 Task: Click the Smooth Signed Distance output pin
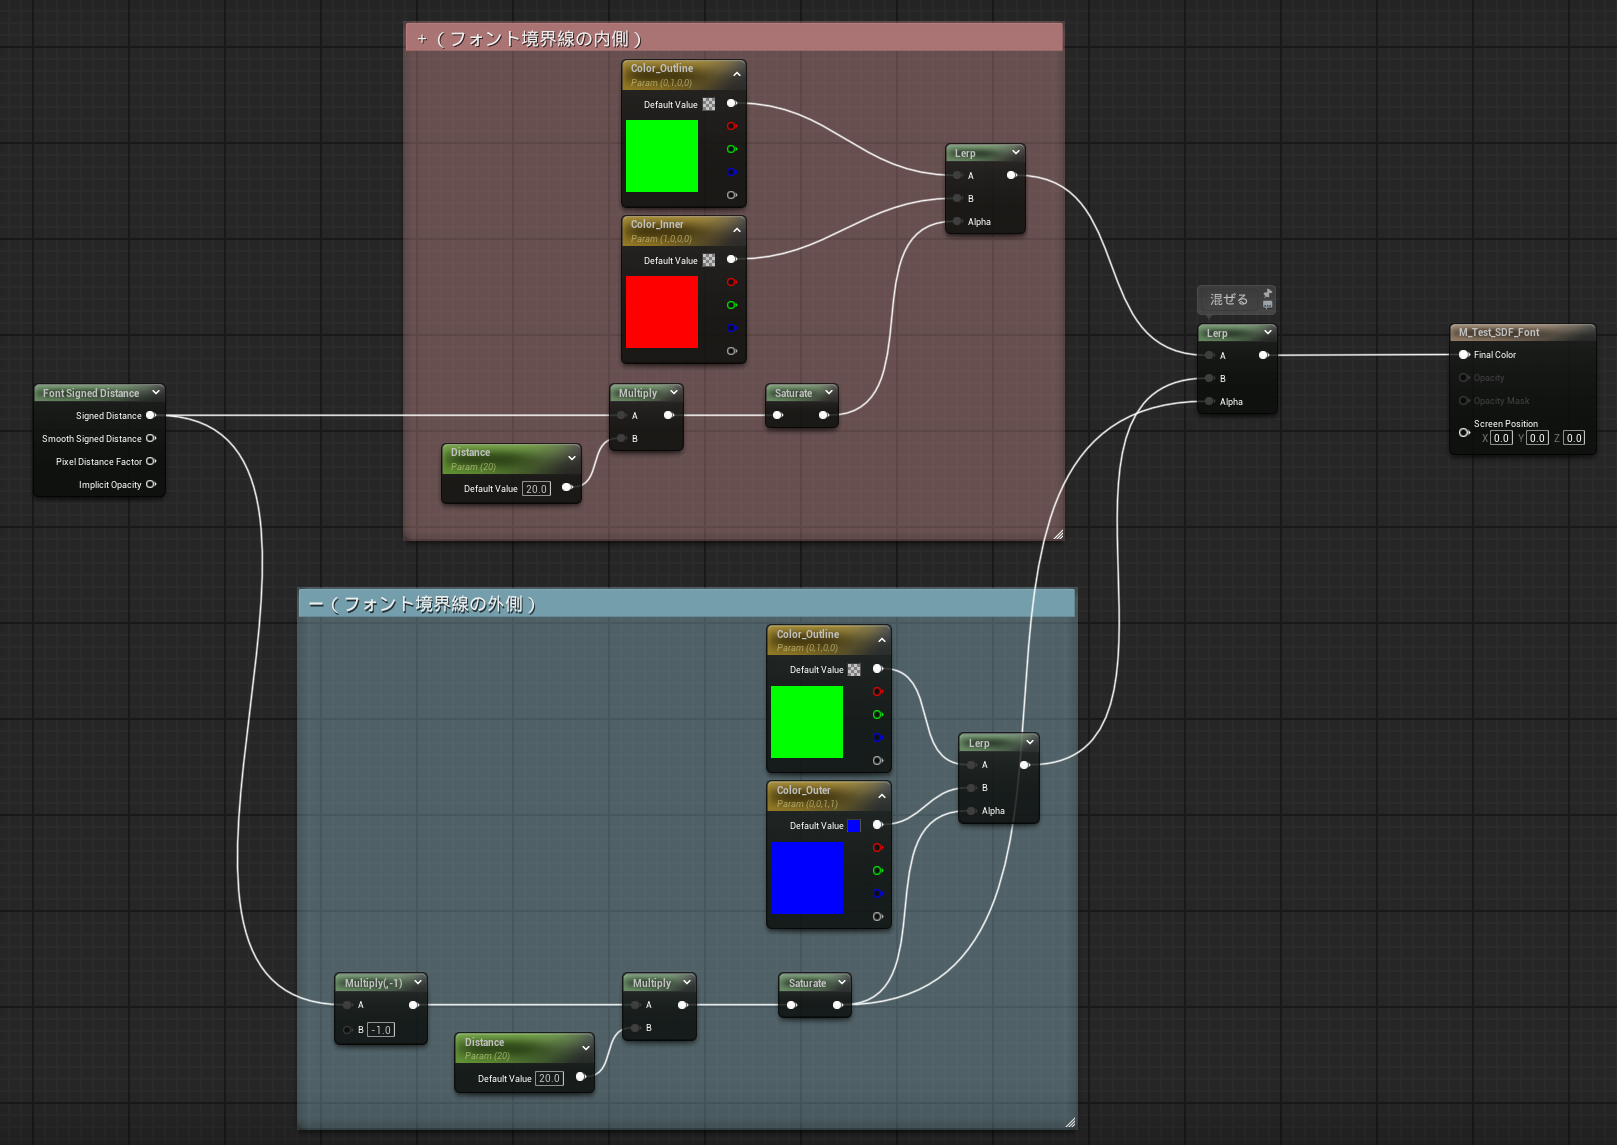click(x=151, y=438)
